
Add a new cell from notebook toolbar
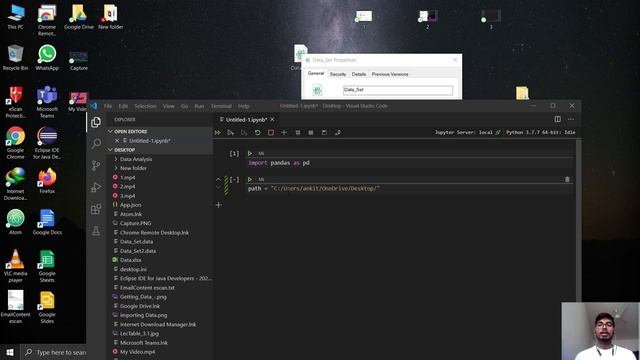(x=284, y=133)
